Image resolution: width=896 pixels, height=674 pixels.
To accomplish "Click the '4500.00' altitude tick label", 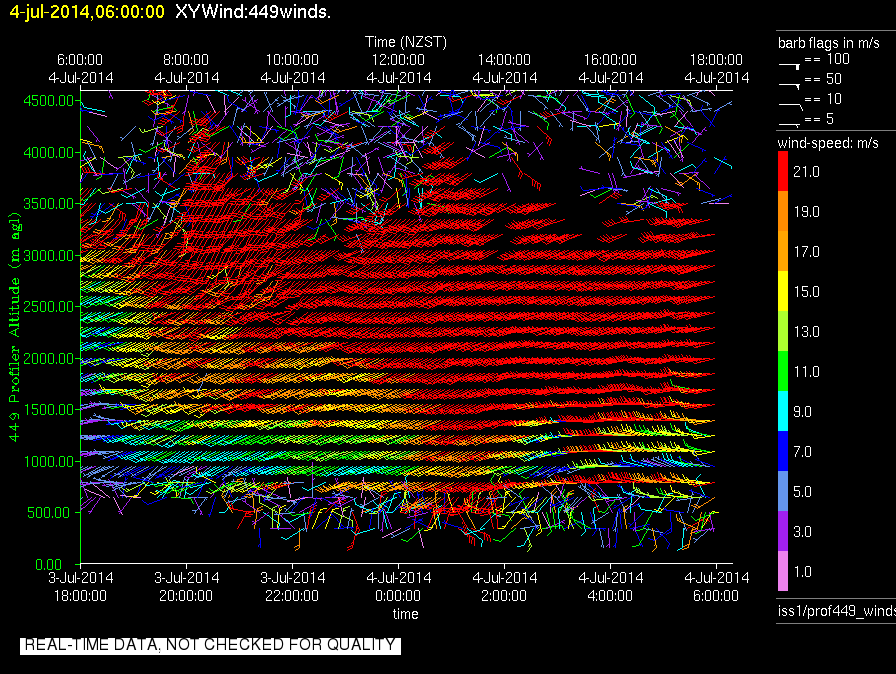I will click(x=49, y=101).
